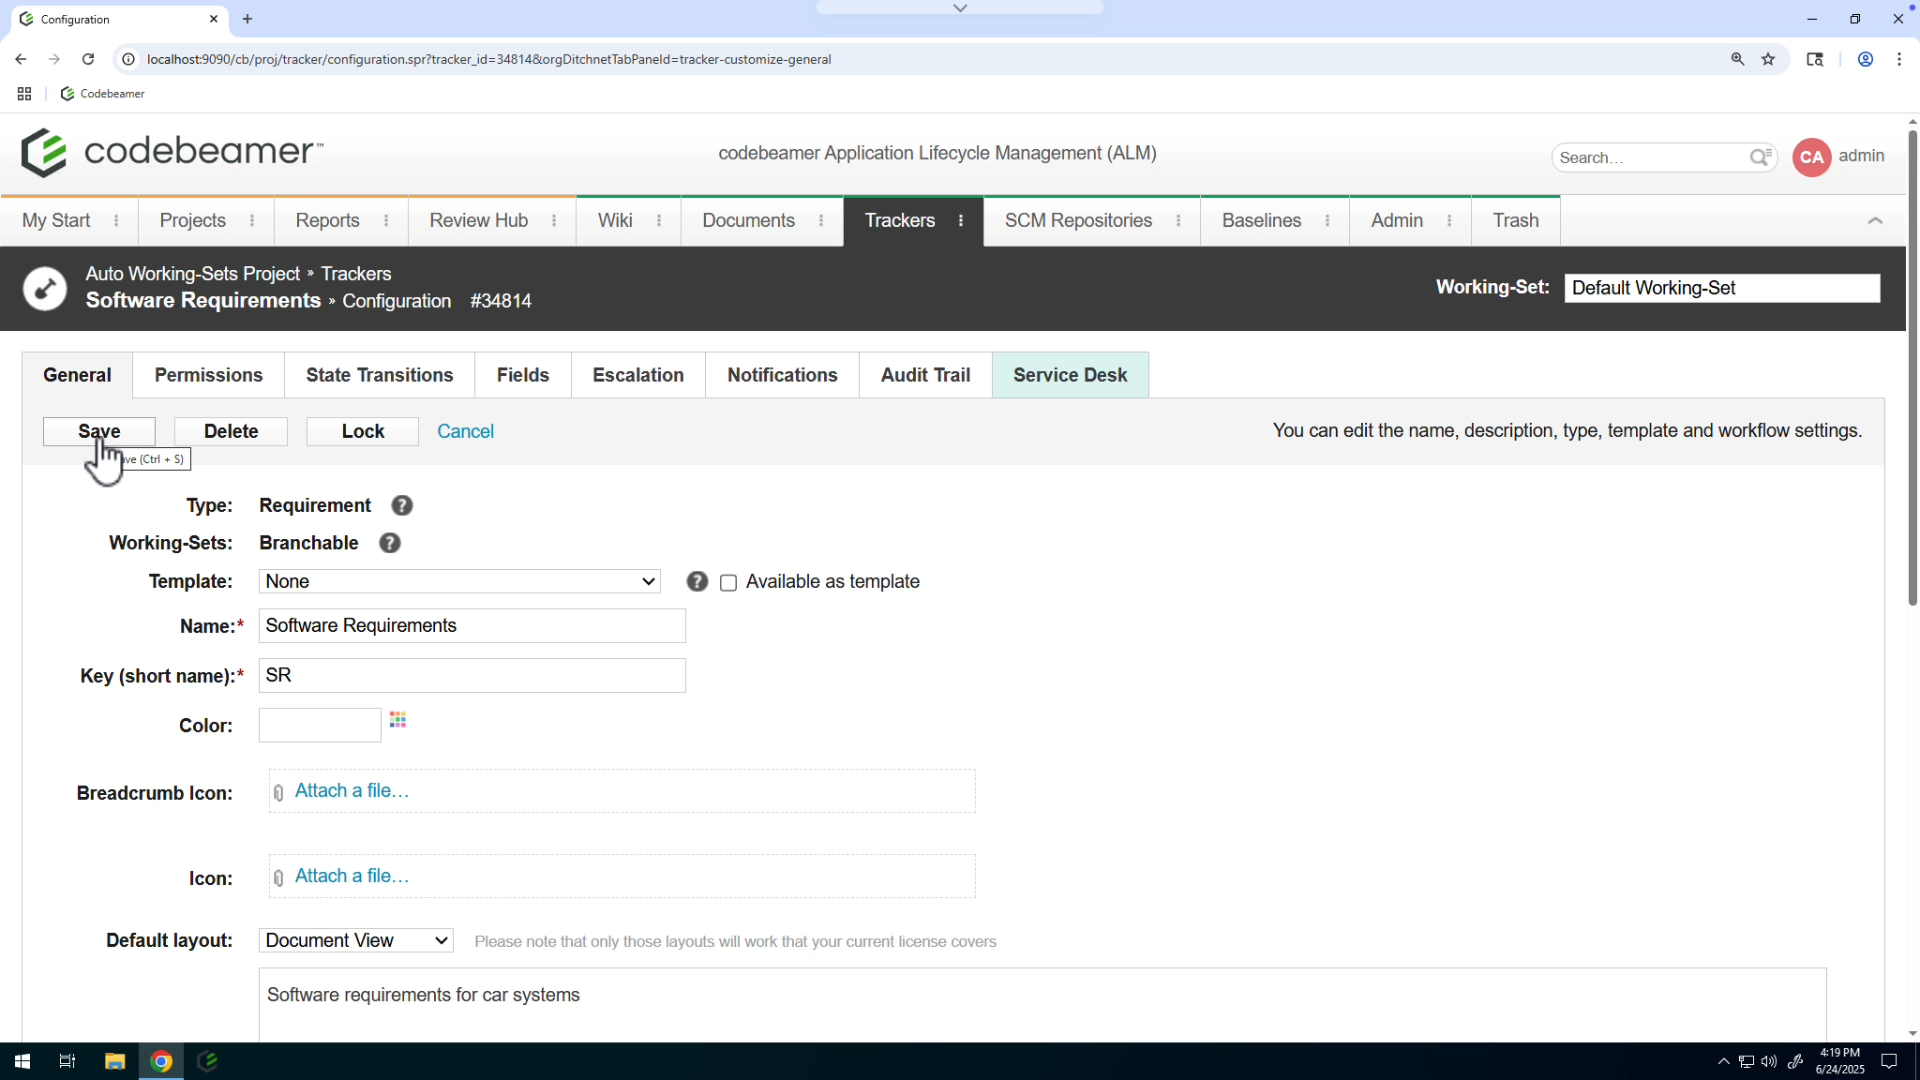Screen dimensions: 1920x1080
Task: Bookmark this page with the star icon
Action: click(1768, 59)
